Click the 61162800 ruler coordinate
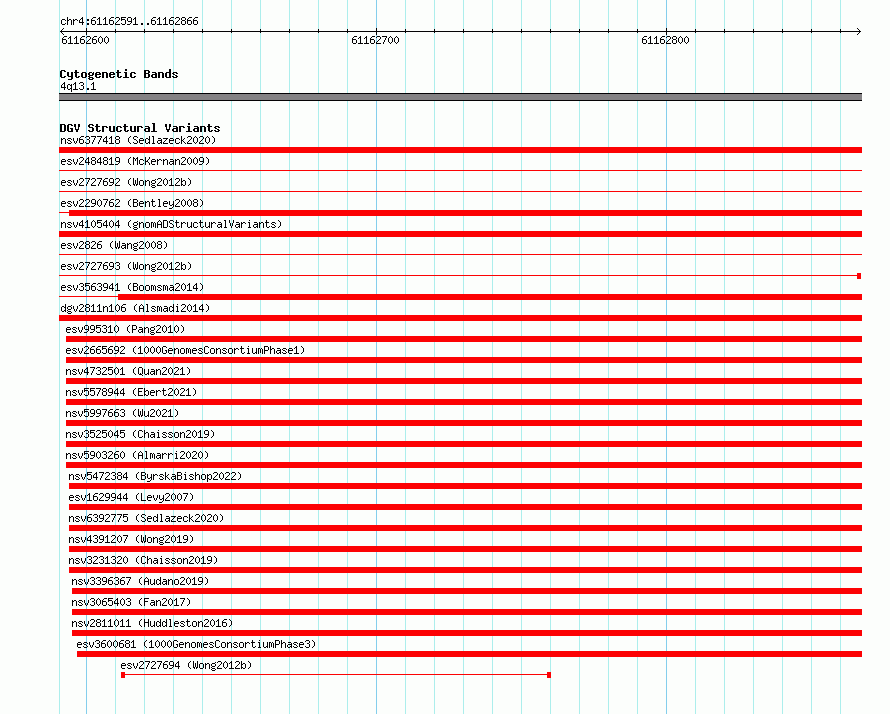Screen dimensions: 890x714 point(665,40)
